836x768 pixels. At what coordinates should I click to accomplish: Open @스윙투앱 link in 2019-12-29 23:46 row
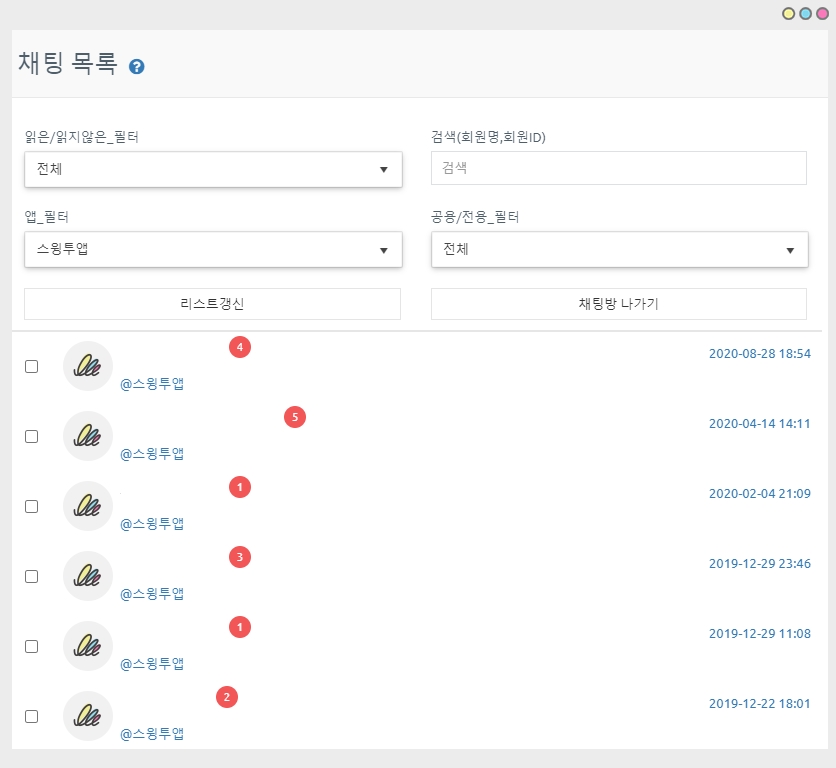coord(152,594)
